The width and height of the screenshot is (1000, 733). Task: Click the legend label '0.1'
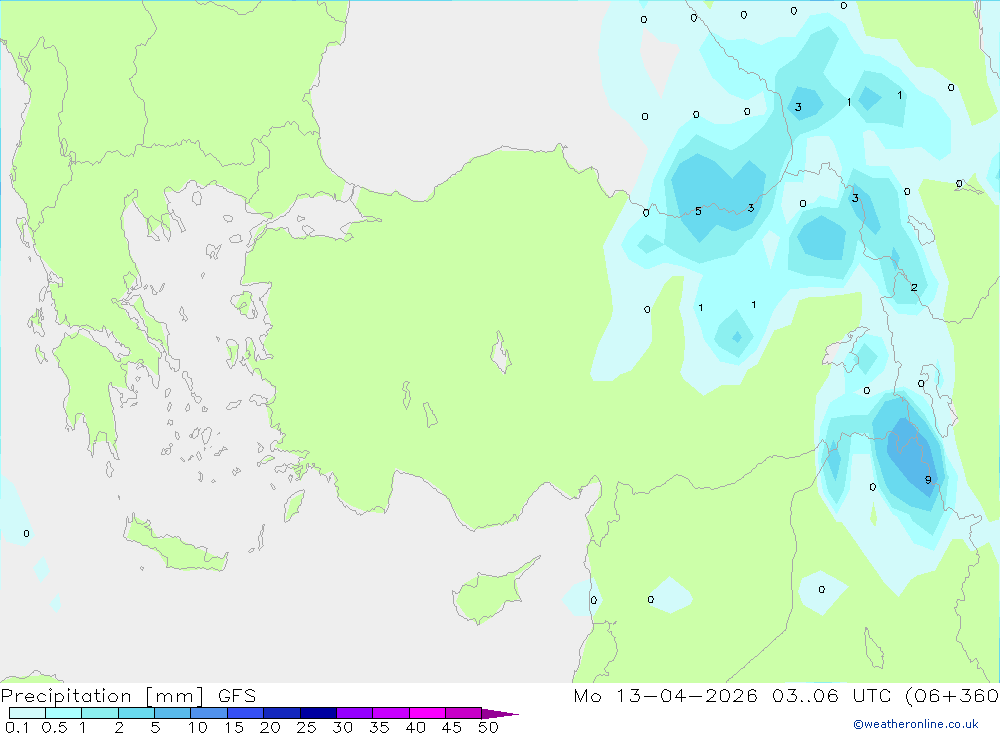[x=16, y=727]
